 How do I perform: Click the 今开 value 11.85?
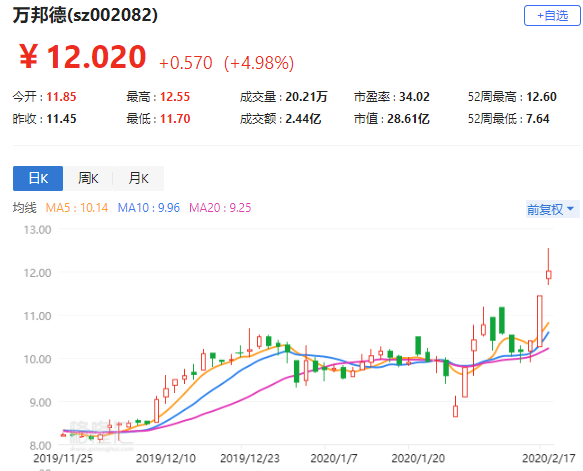(61, 97)
